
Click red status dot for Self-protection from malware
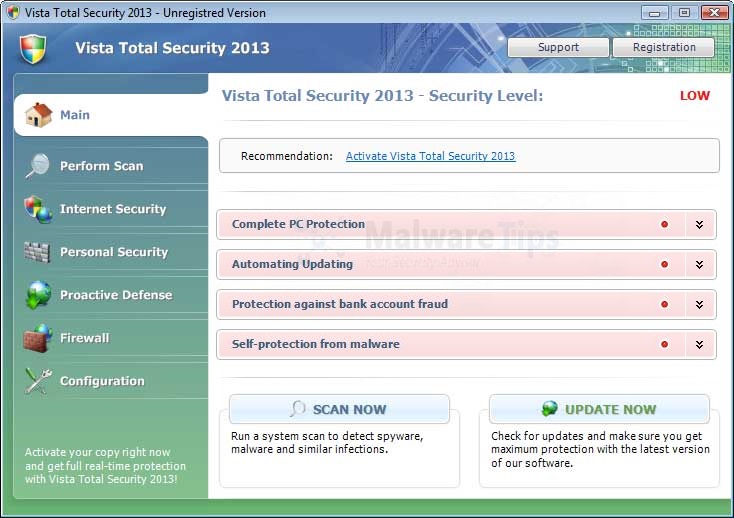(x=664, y=344)
